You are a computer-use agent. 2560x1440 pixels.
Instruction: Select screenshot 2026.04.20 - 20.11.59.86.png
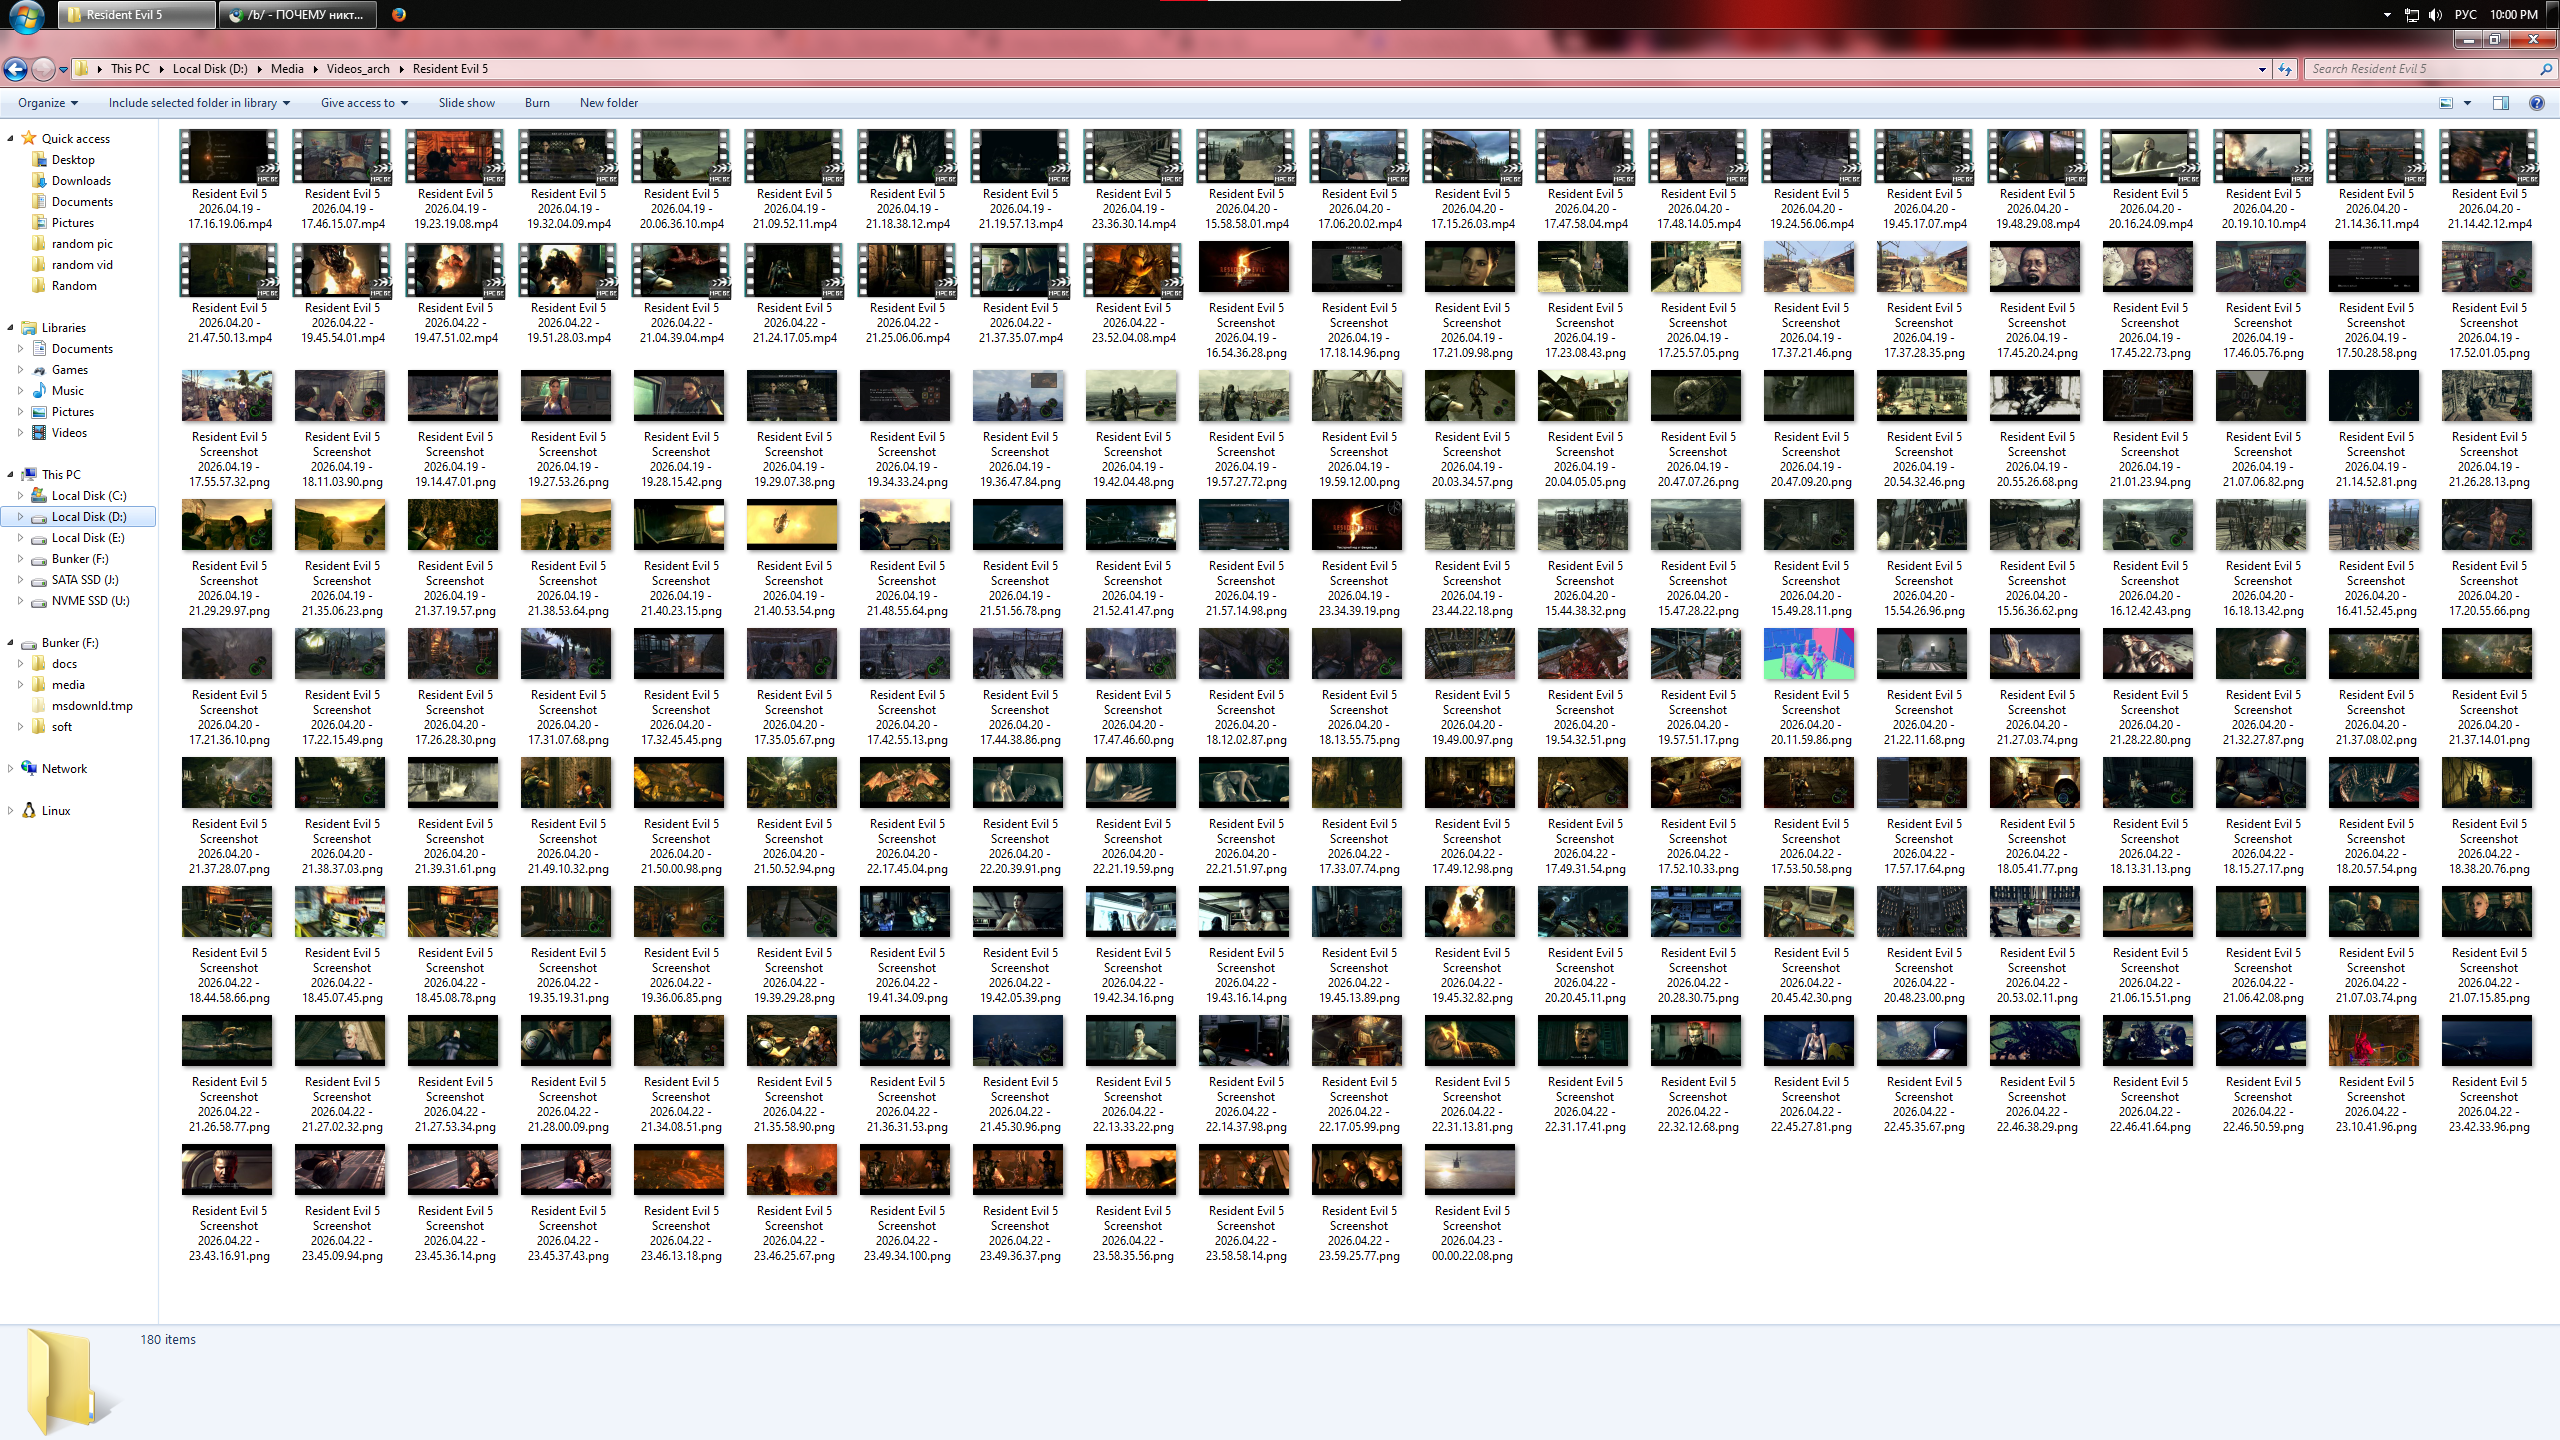[x=1811, y=688]
